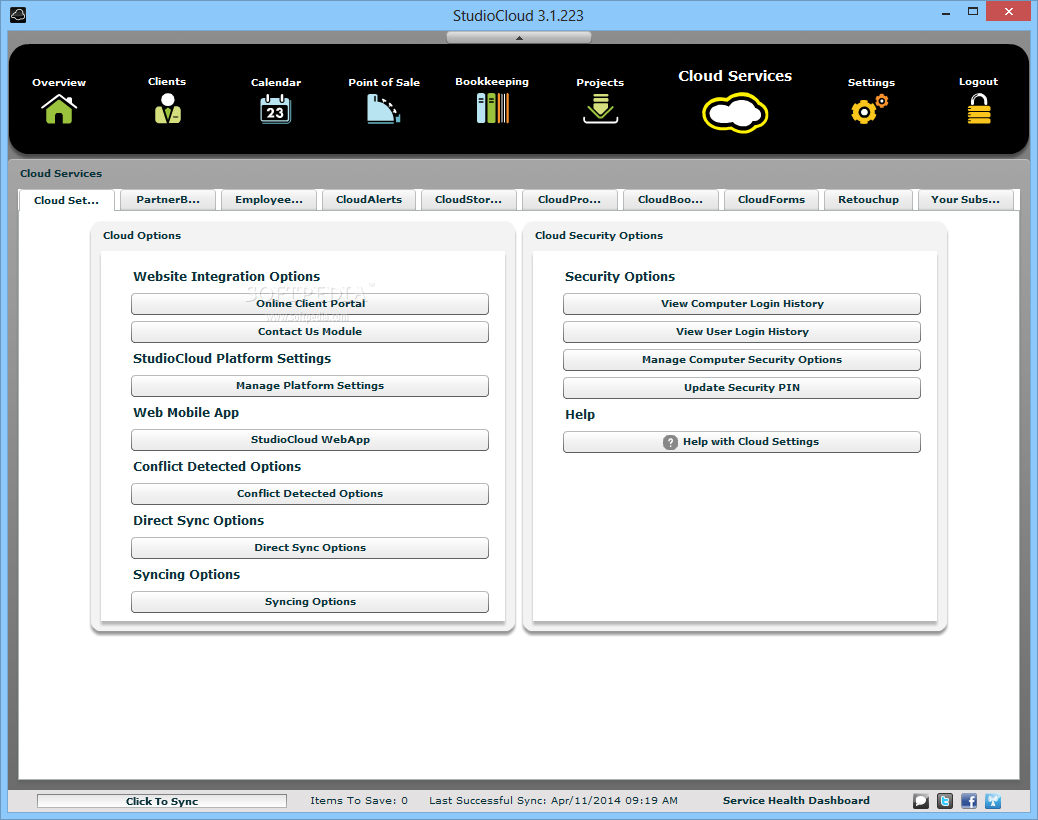Click the Conflict Detected Options button
Image resolution: width=1038 pixels, height=820 pixels.
tap(310, 494)
